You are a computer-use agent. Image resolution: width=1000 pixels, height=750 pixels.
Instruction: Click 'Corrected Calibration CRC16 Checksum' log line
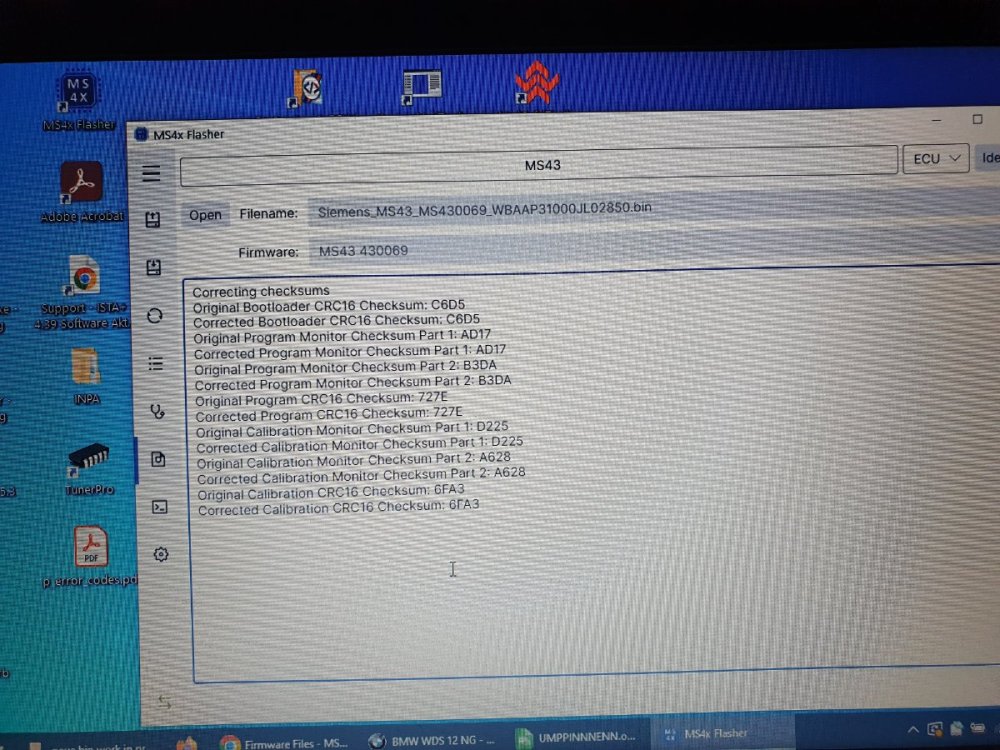(x=339, y=508)
